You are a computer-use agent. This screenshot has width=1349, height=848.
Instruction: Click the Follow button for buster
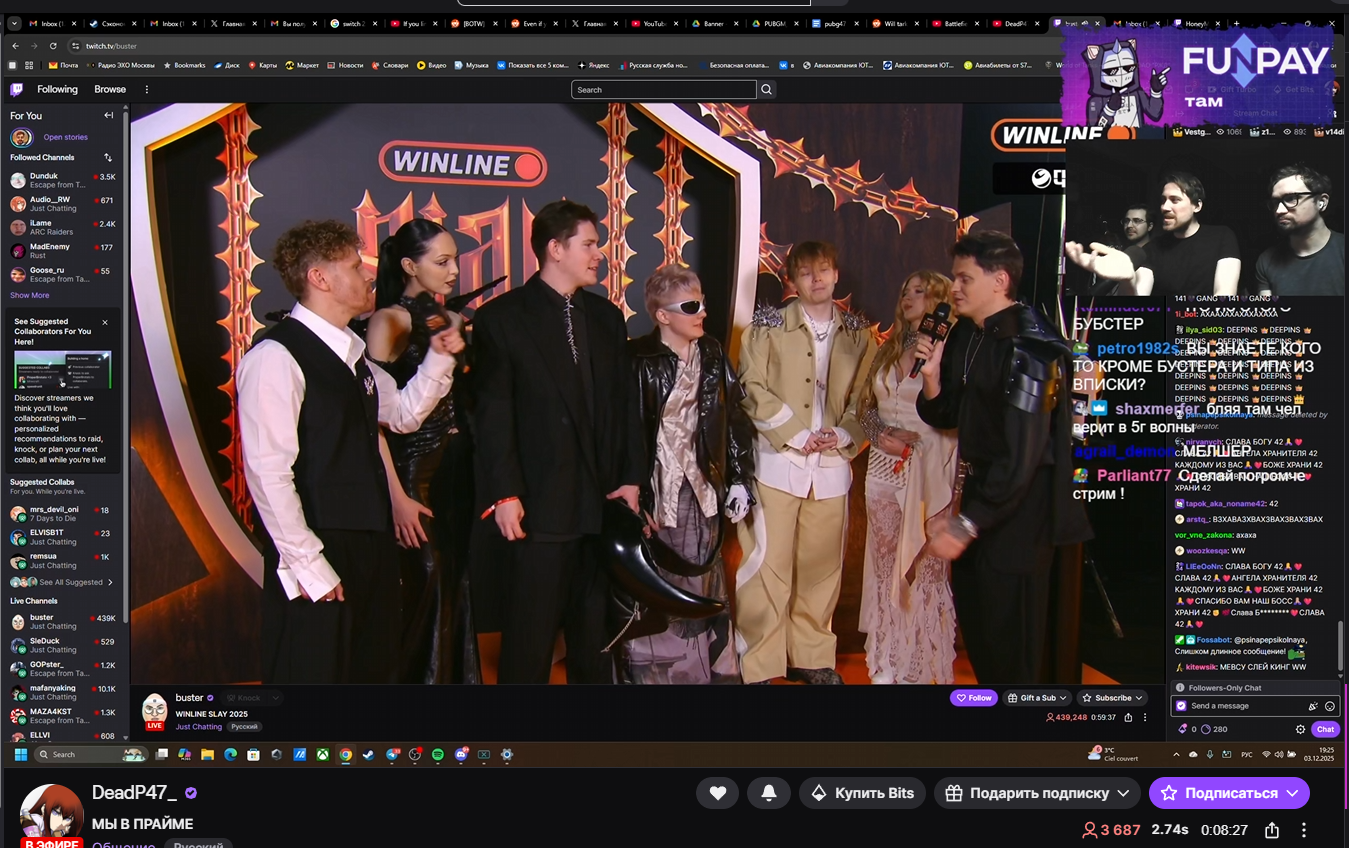973,698
